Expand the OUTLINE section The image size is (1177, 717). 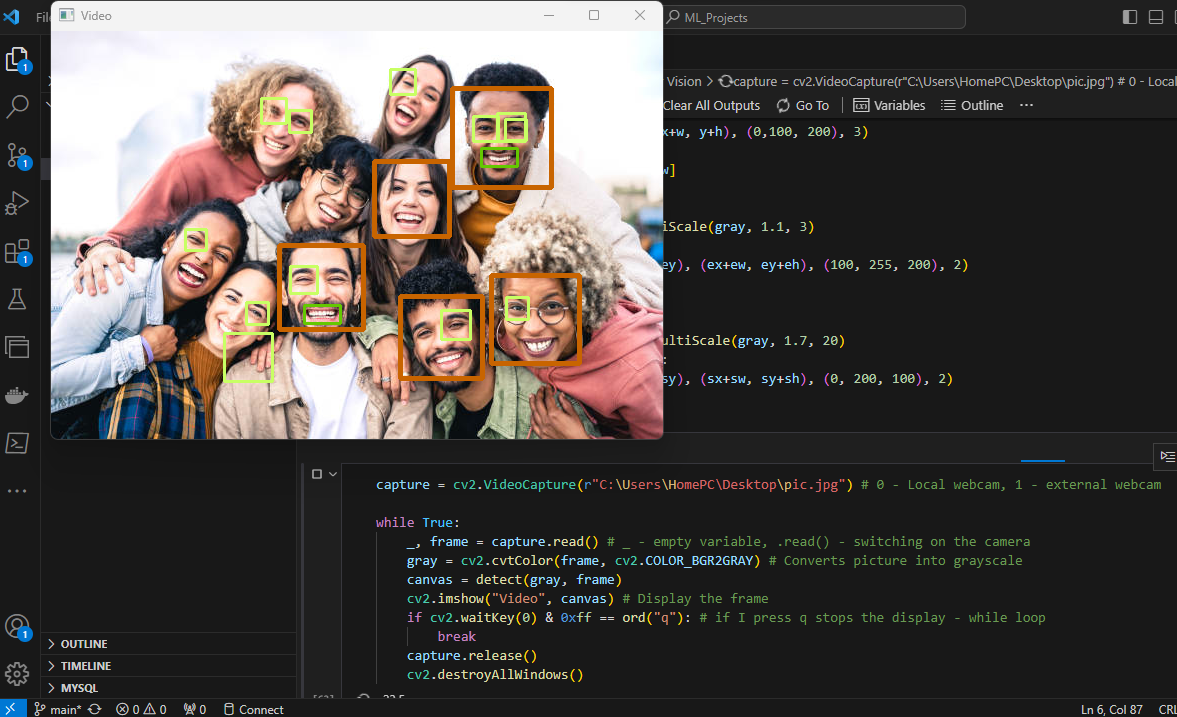pyautogui.click(x=169, y=644)
